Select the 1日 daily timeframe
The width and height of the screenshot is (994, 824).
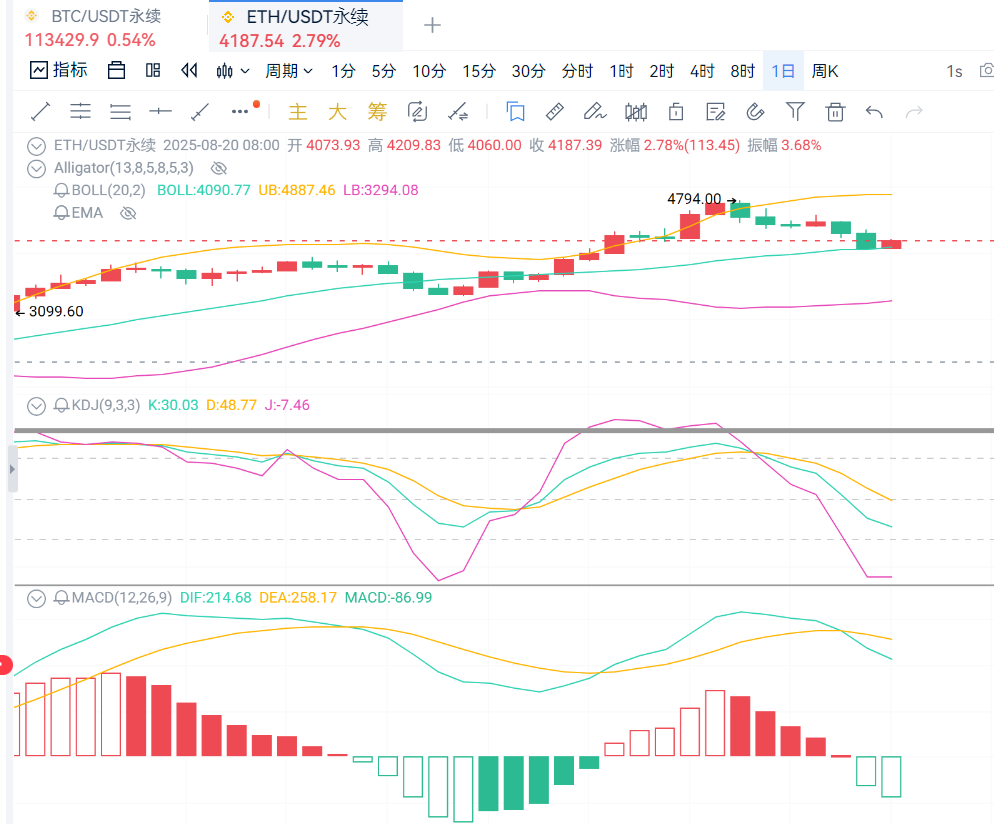coord(783,71)
